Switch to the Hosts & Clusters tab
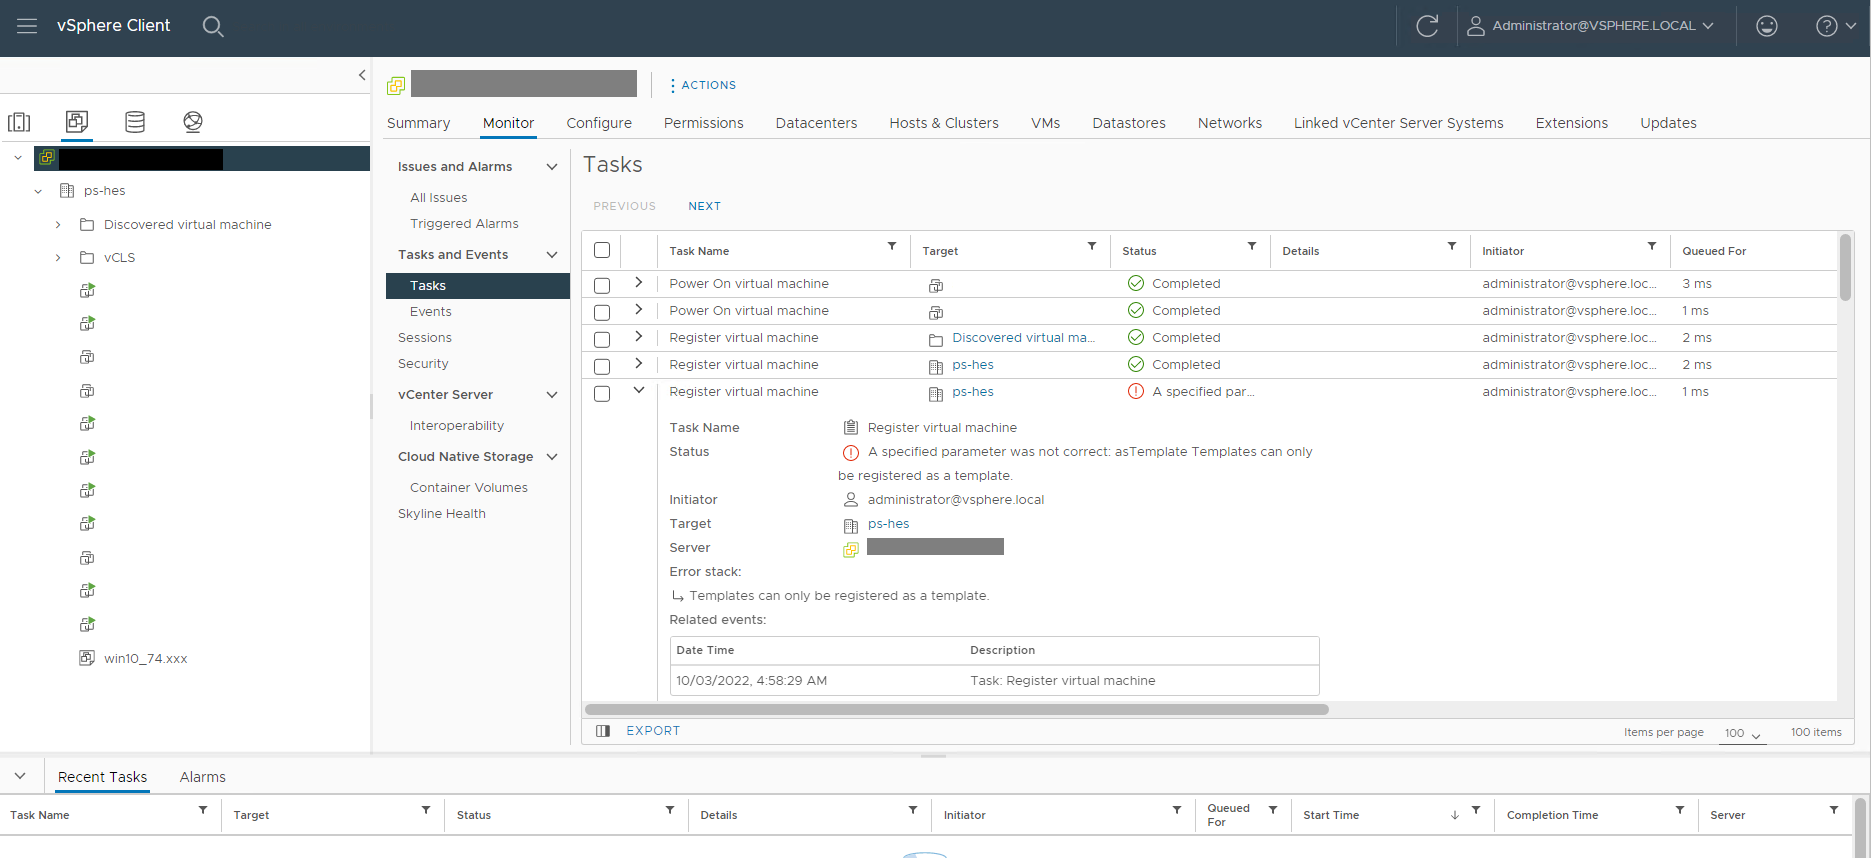 (944, 123)
